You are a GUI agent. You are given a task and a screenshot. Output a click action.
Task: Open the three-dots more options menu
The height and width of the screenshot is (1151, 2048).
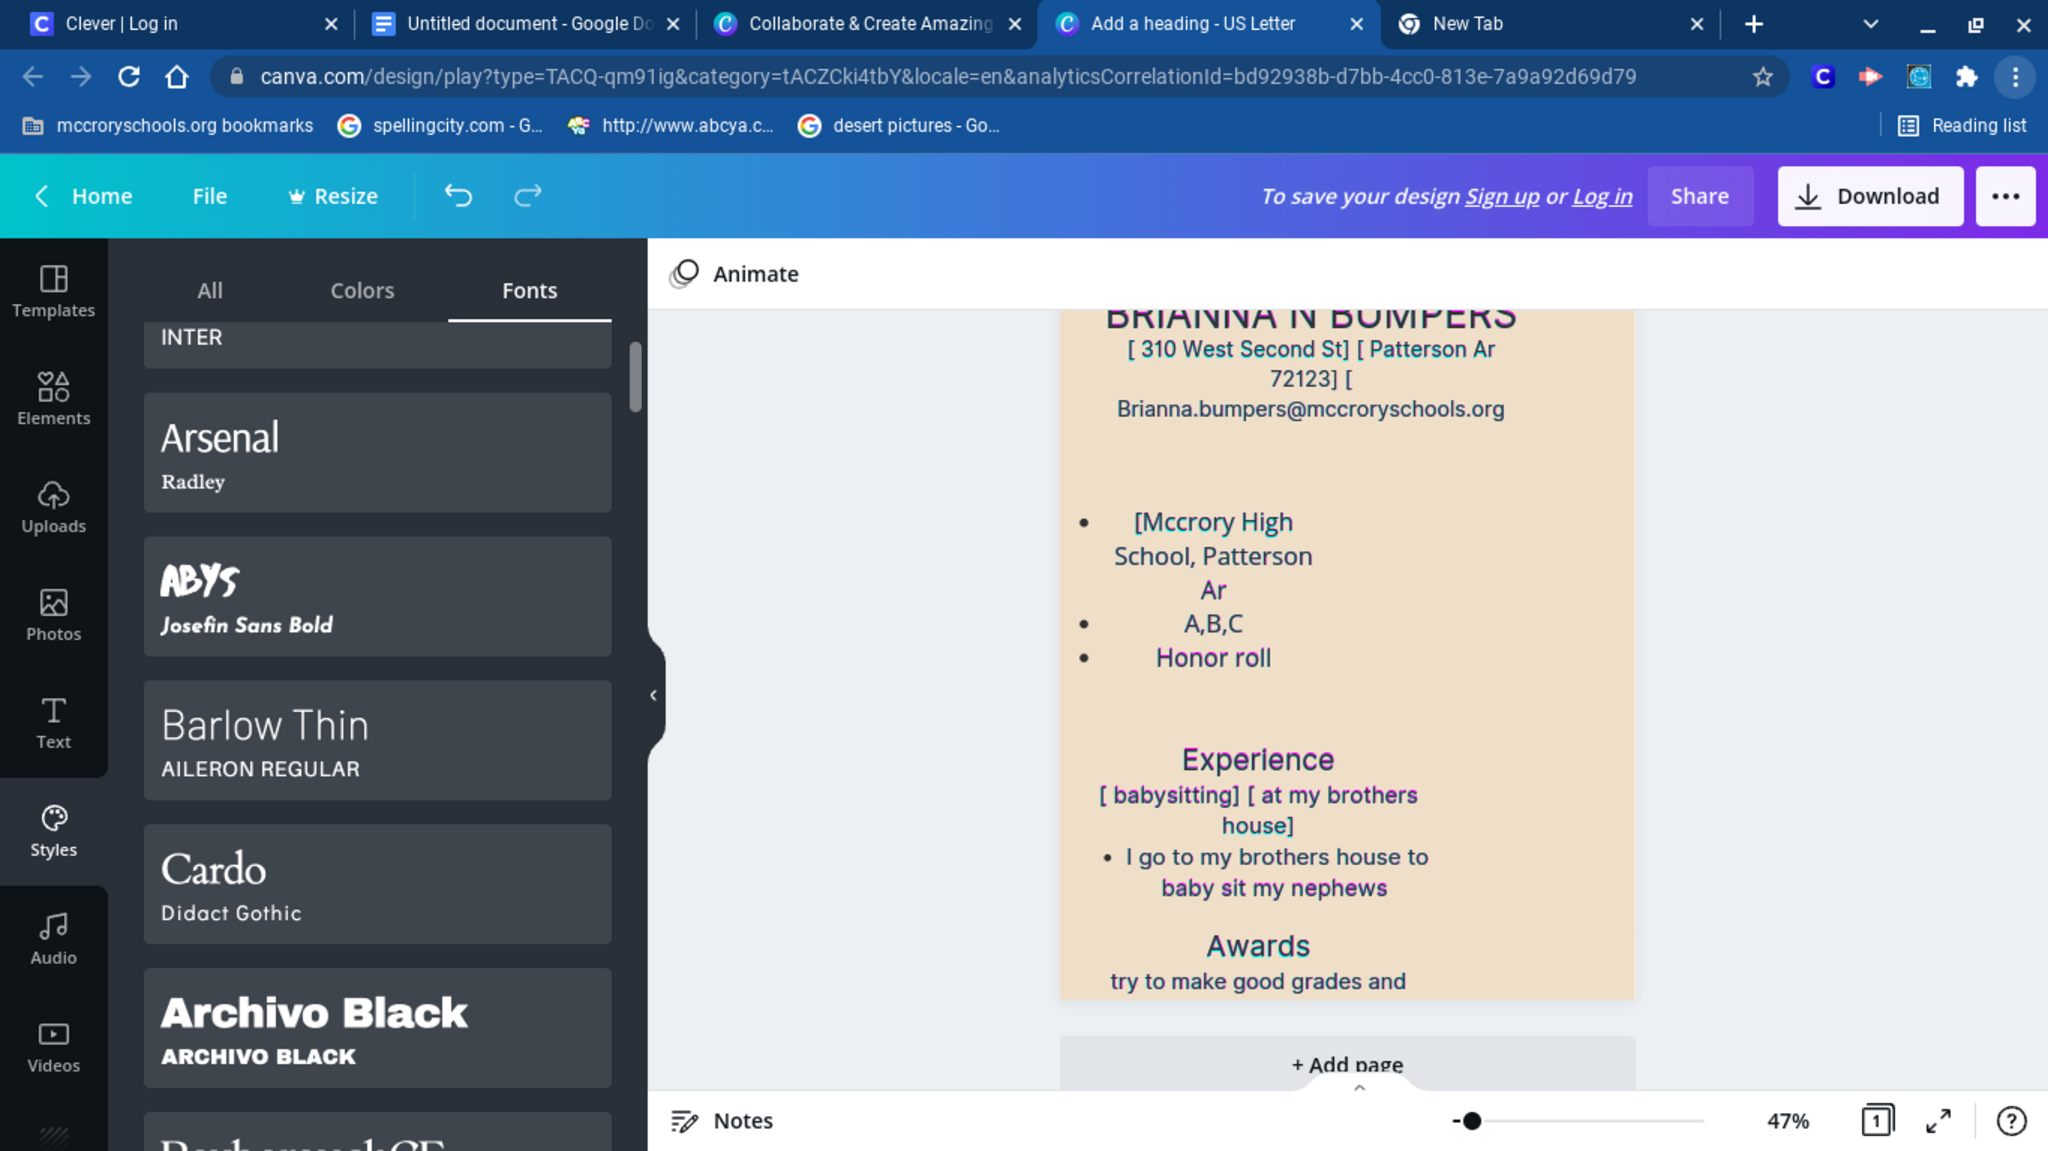point(2005,196)
